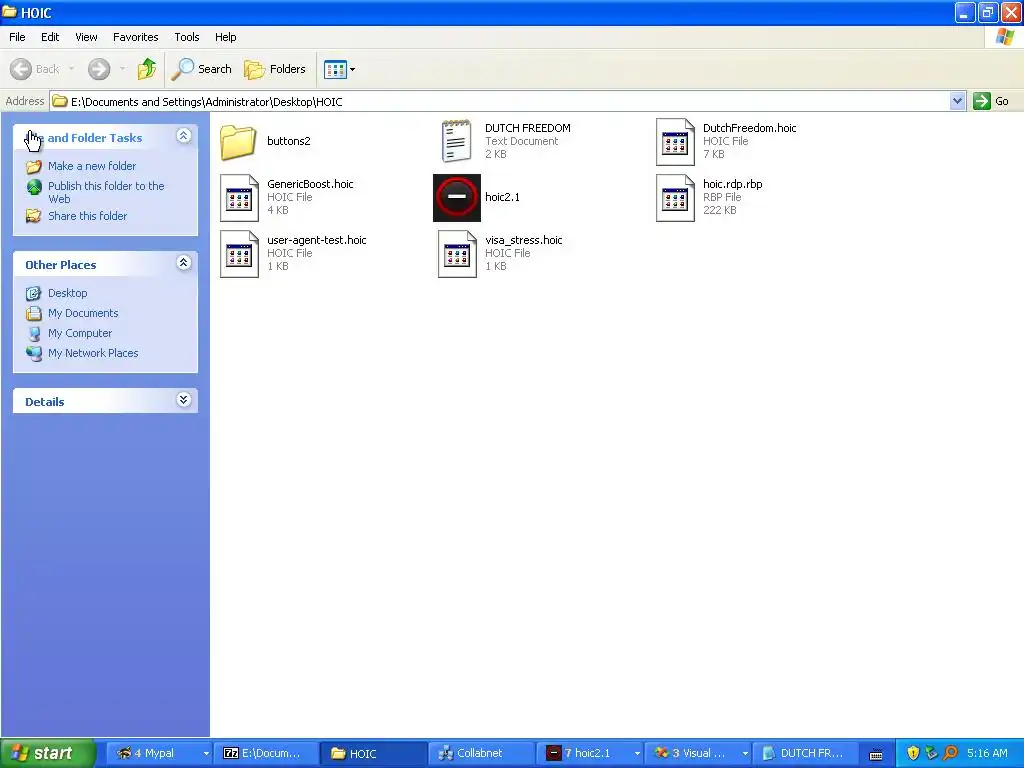The width and height of the screenshot is (1024, 768).
Task: Click the Publish to Web globe icon
Action: tap(34, 187)
